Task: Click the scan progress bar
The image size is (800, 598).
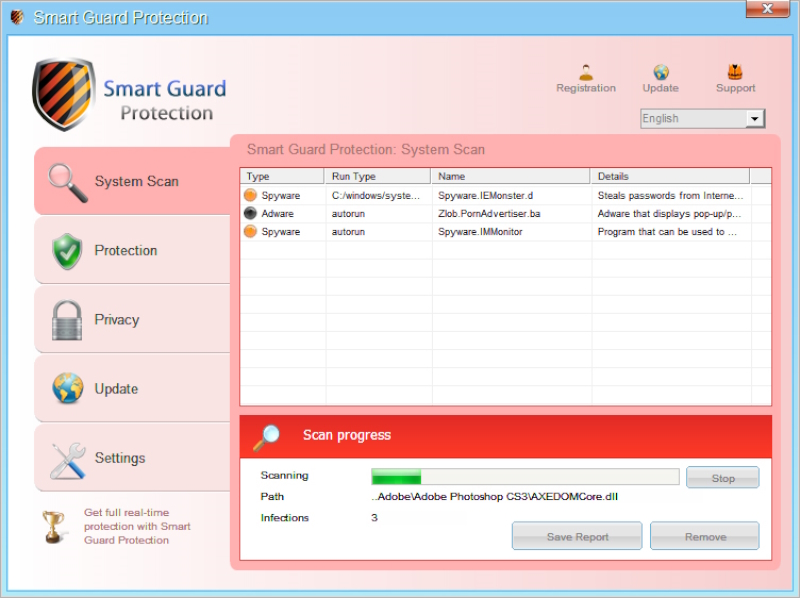Action: 525,477
